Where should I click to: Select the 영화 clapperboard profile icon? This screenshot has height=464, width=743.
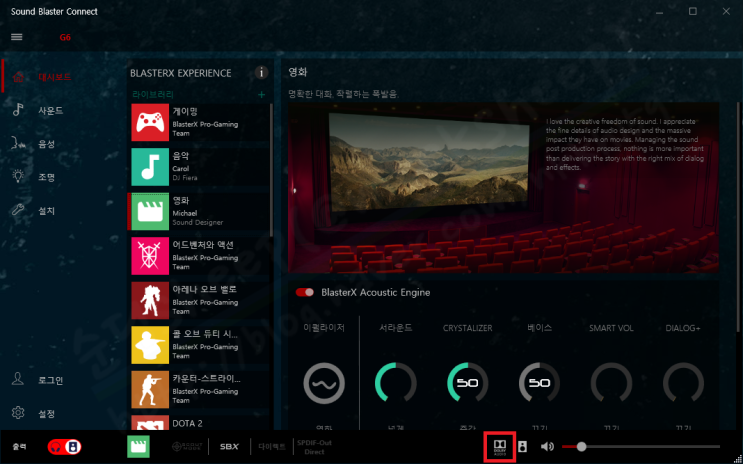point(150,211)
